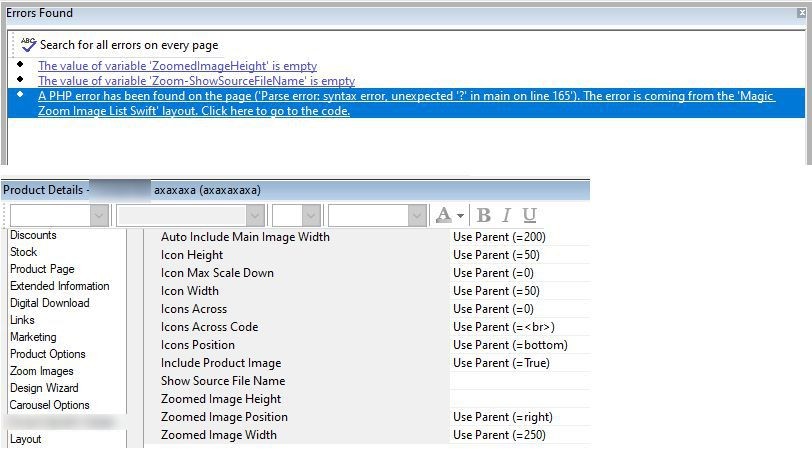Screen dimensions: 812x449
Task: Open the ZoomedImageHeight empty variable error
Action: 177,66
